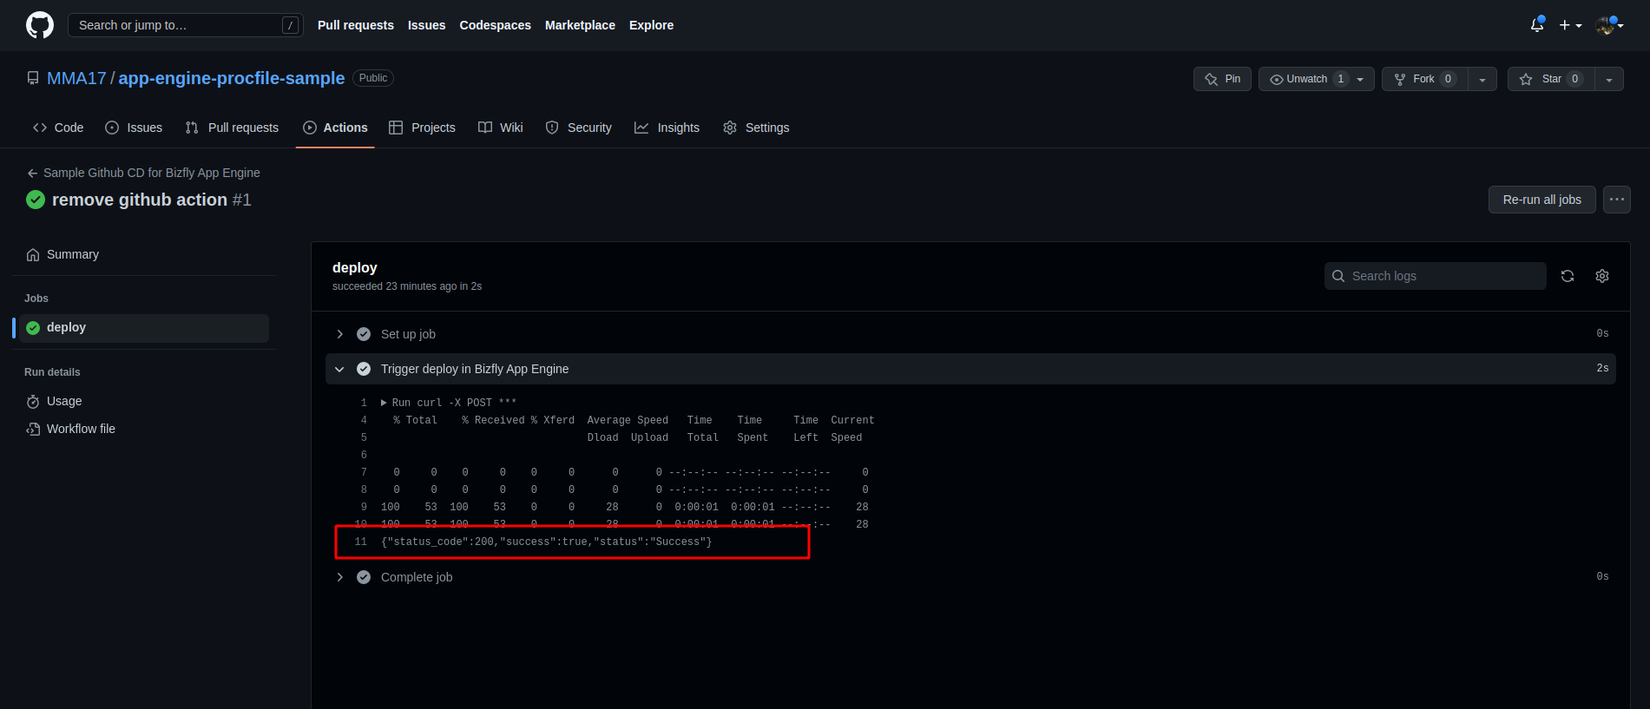Switch to the repository Pull requests tab
The width and height of the screenshot is (1650, 709).
click(232, 128)
